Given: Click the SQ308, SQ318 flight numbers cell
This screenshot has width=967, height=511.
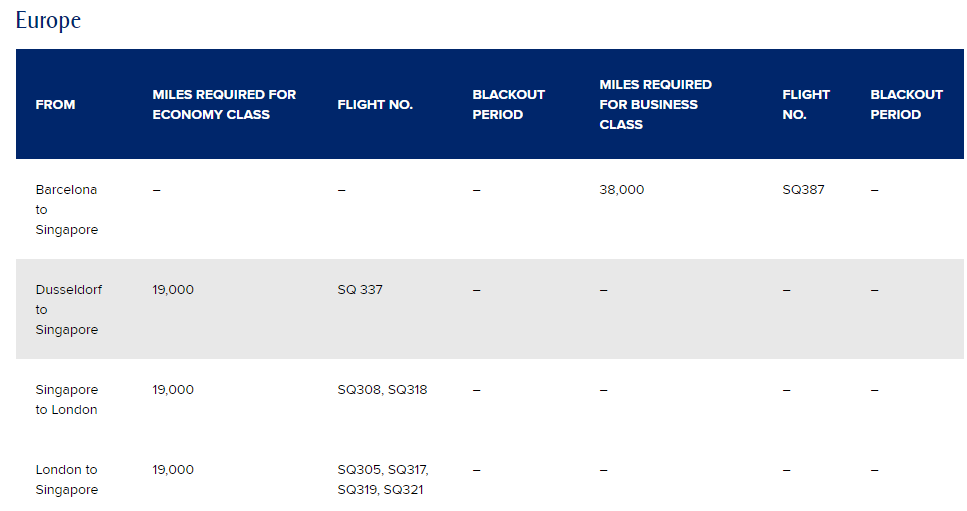Looking at the screenshot, I should pos(382,389).
